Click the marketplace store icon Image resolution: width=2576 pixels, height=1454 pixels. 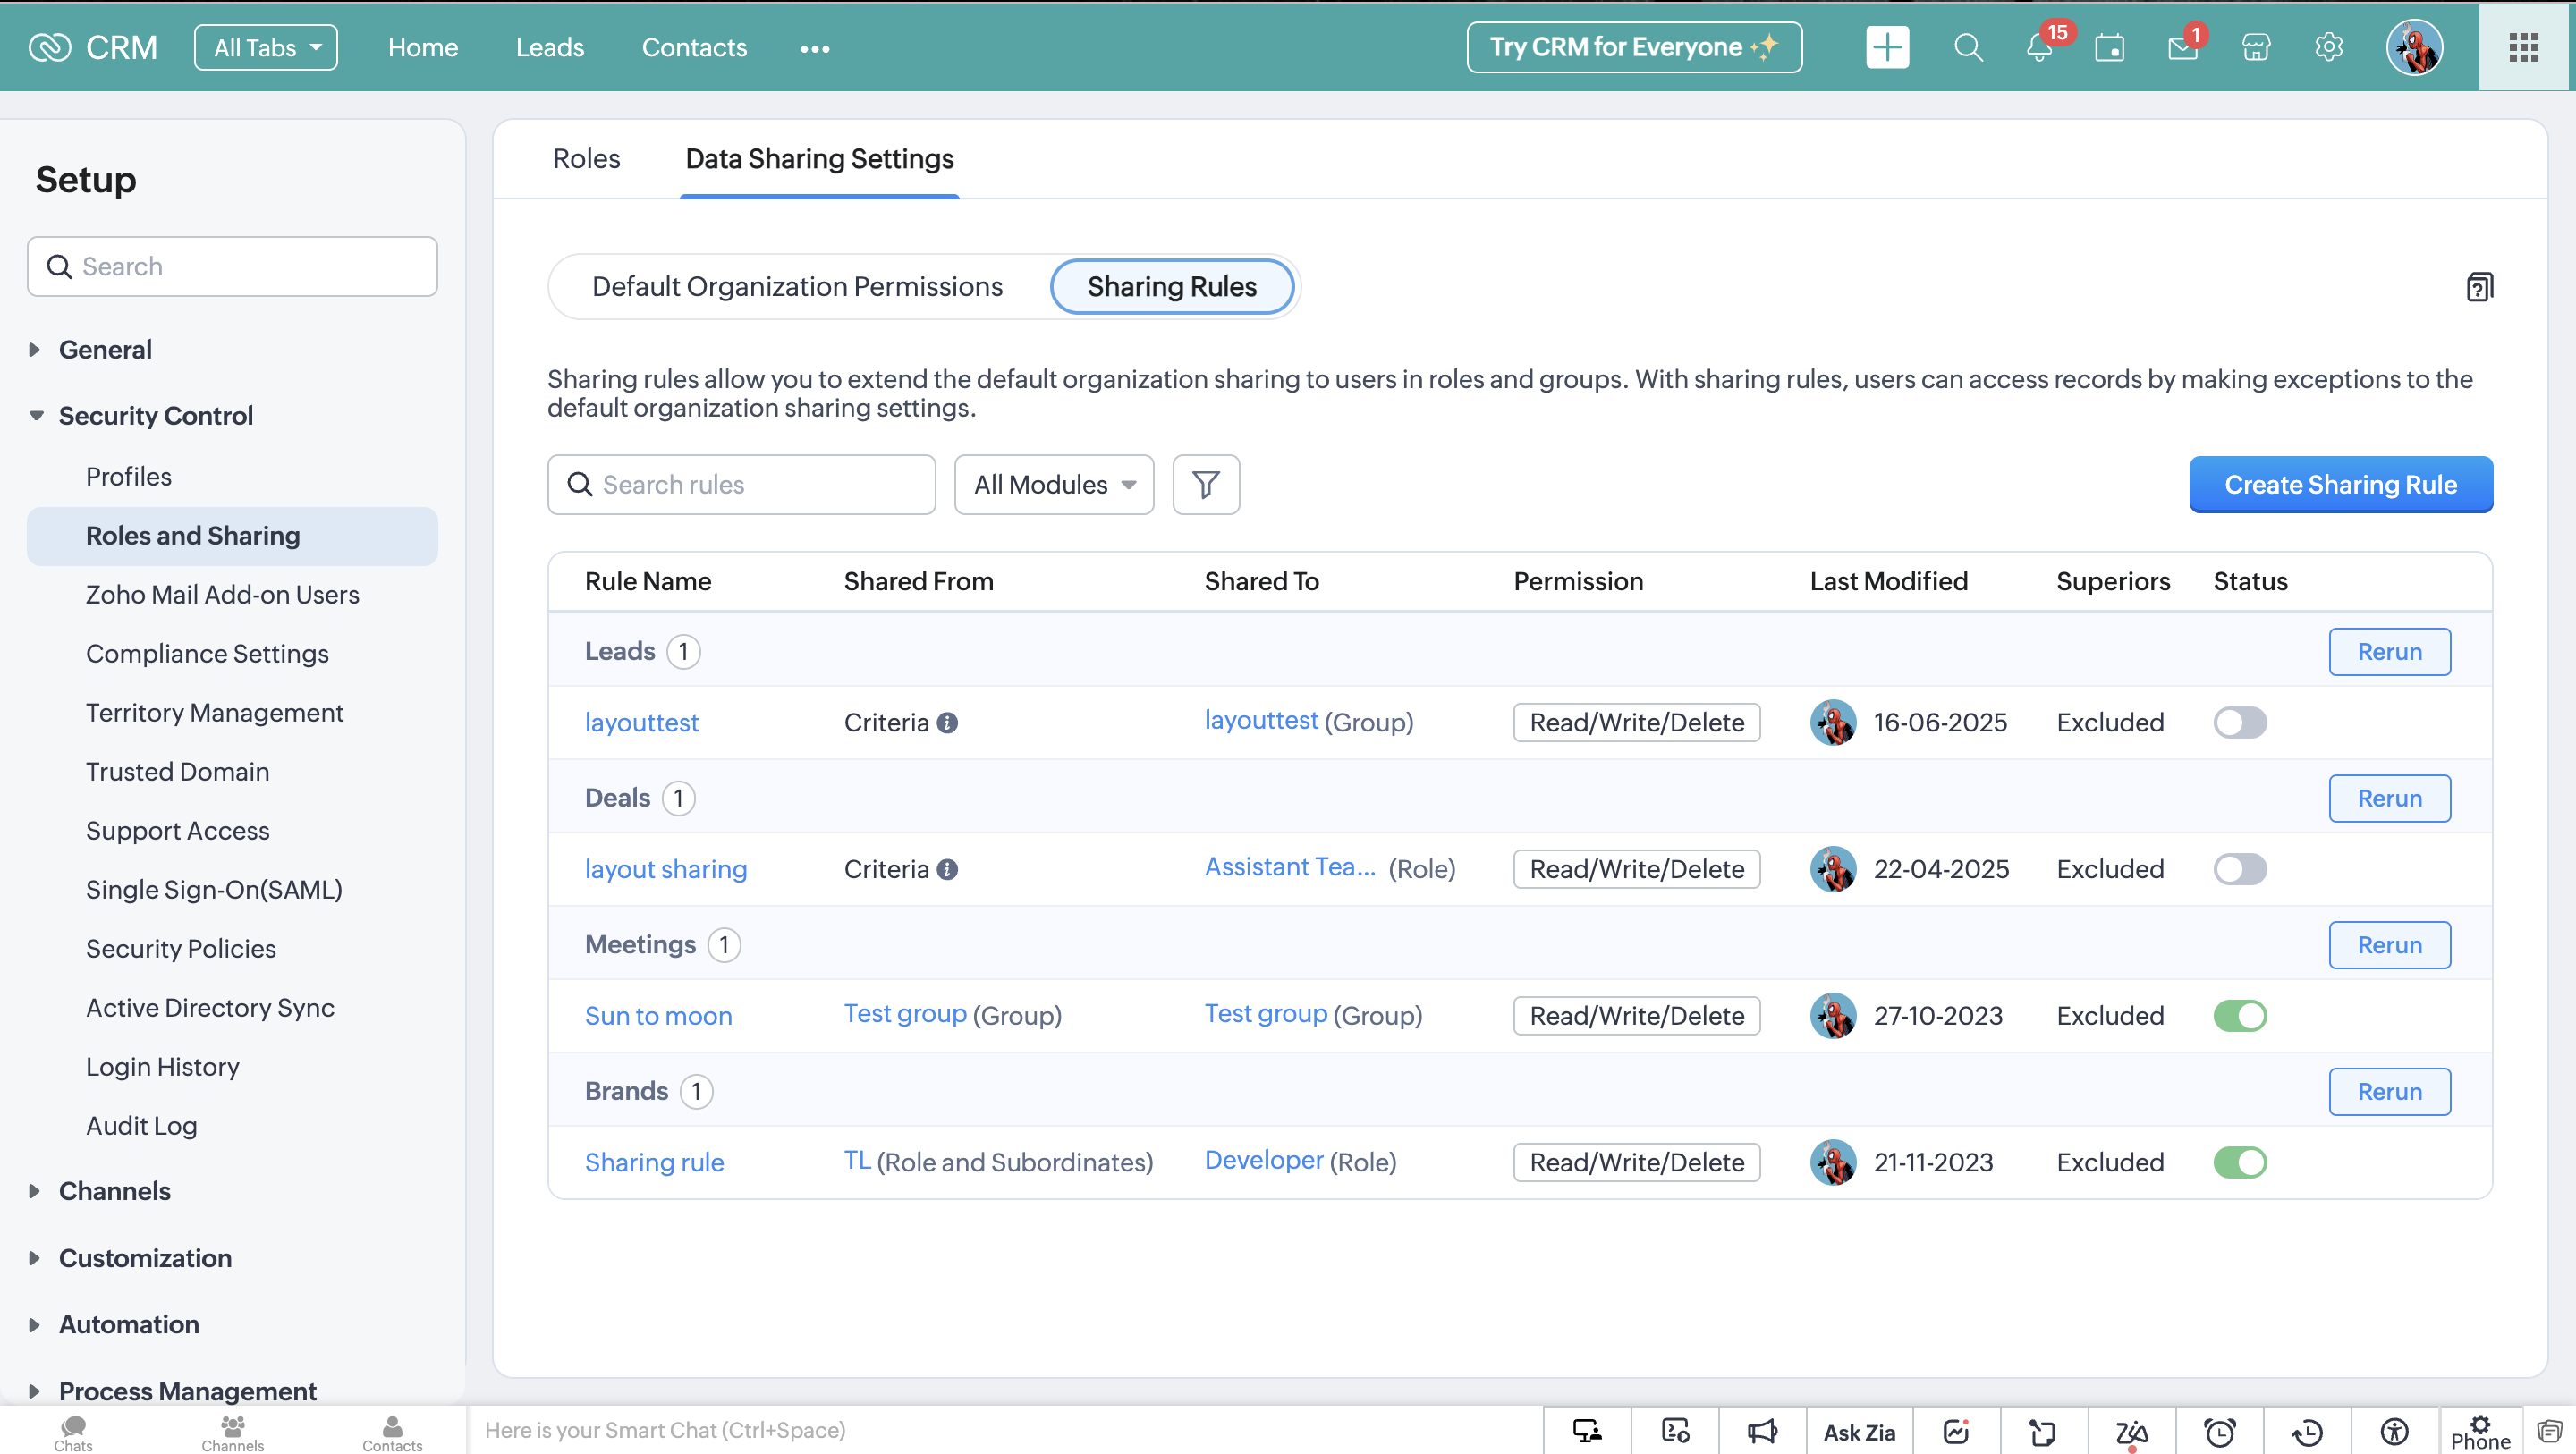(2256, 48)
